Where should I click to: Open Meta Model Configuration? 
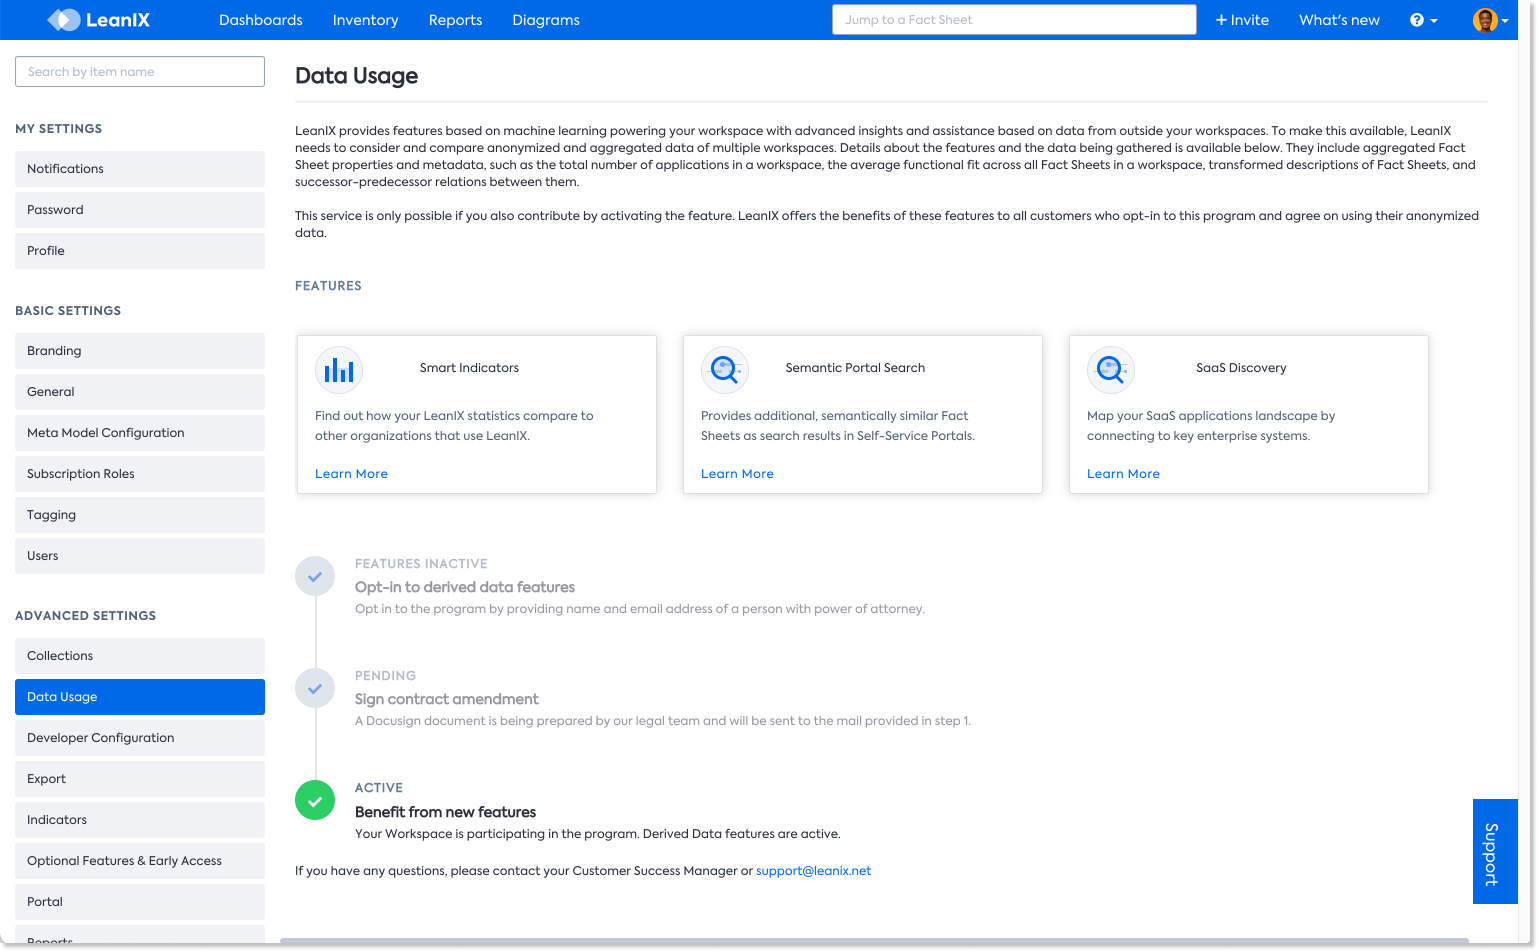[x=140, y=433]
